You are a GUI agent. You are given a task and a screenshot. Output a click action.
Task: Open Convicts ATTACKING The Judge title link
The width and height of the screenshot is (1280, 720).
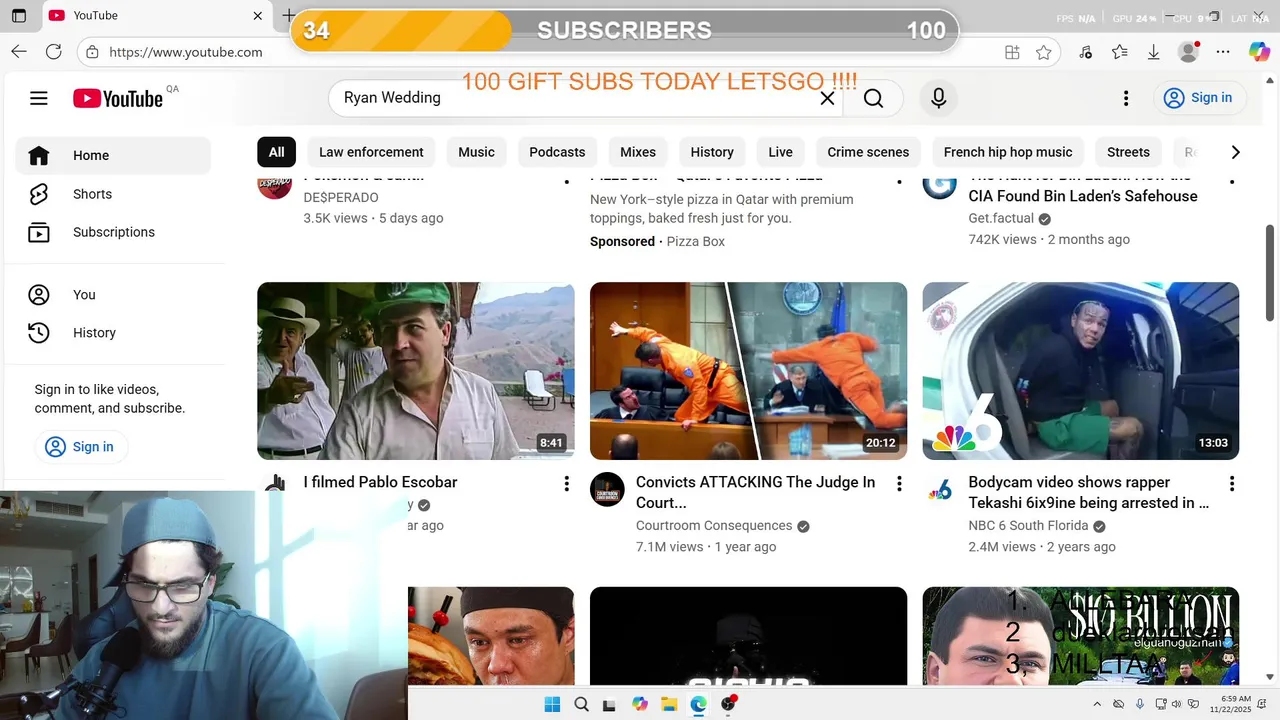click(755, 492)
